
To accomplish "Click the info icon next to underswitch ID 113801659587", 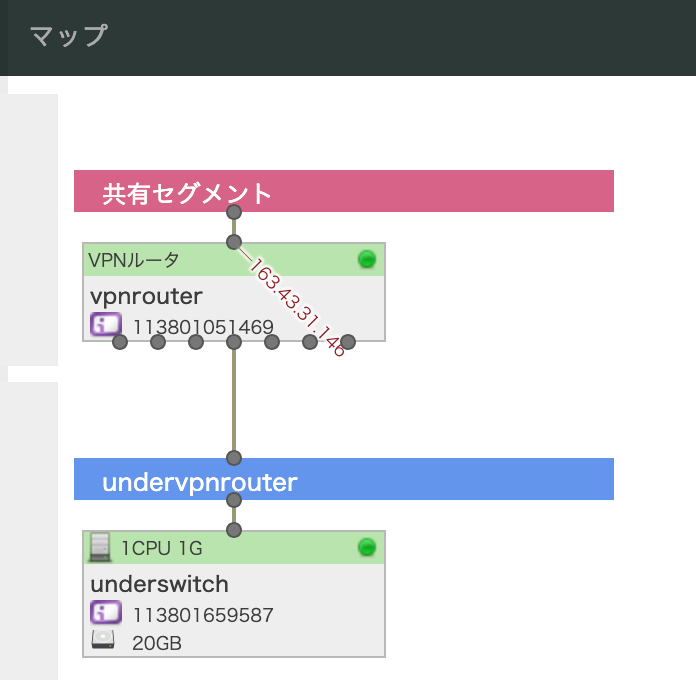I will pyautogui.click(x=106, y=612).
